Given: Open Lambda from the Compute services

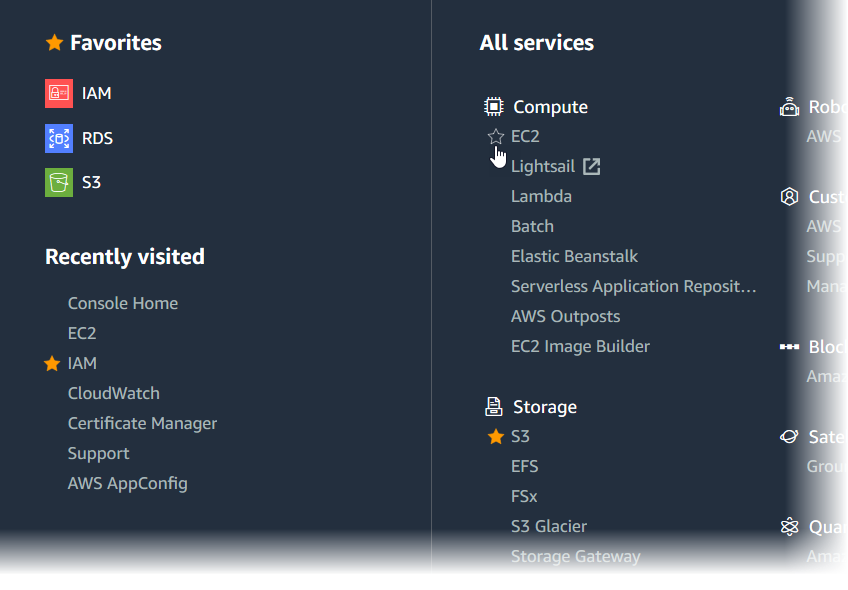Looking at the screenshot, I should pos(541,197).
